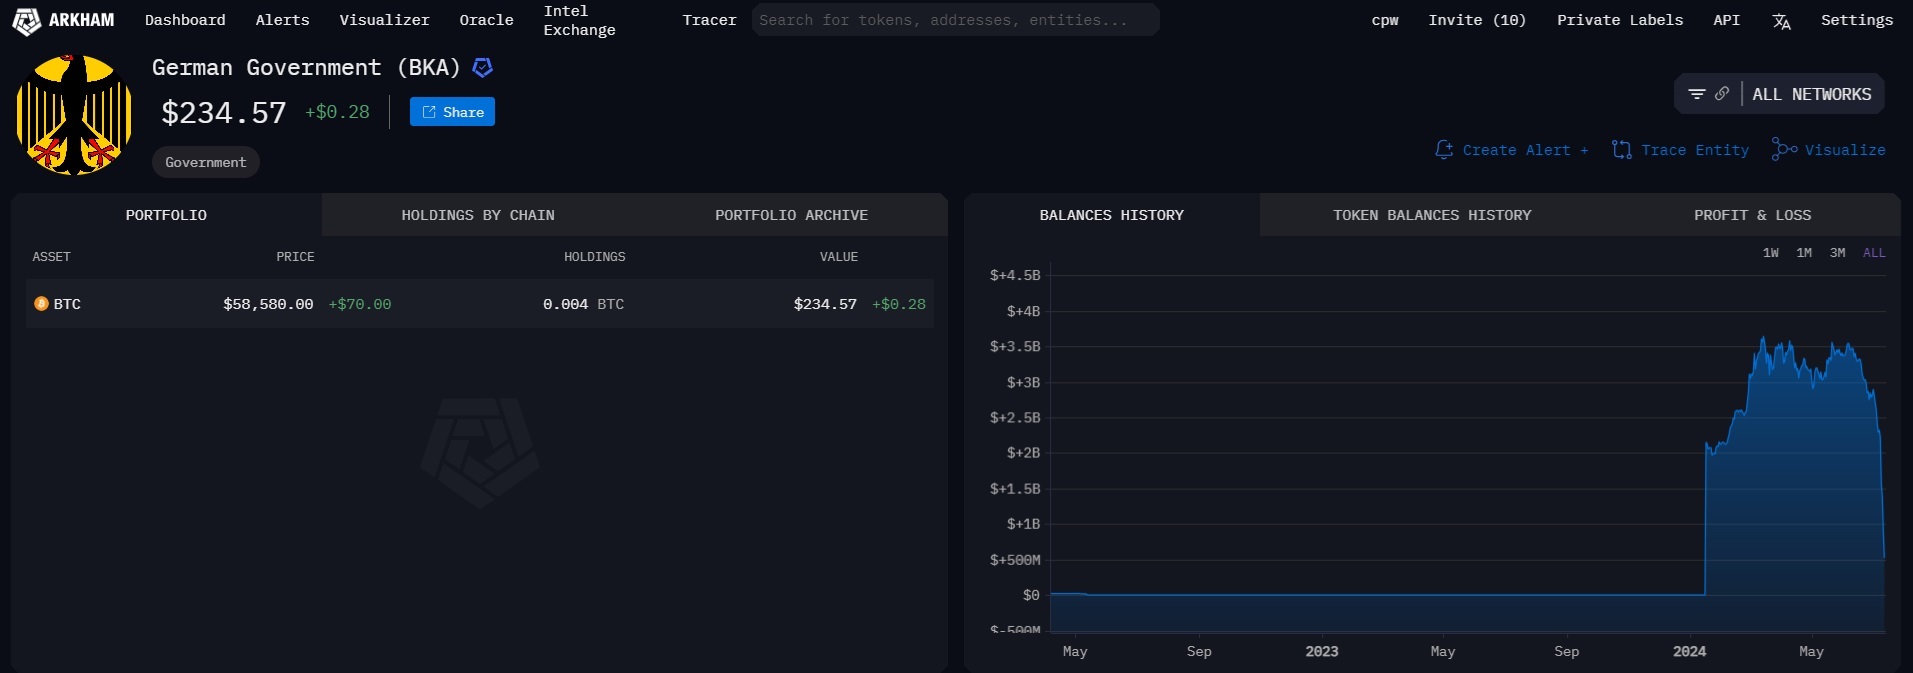Open Intel Exchange
This screenshot has height=673, width=1913.
coord(579,20)
